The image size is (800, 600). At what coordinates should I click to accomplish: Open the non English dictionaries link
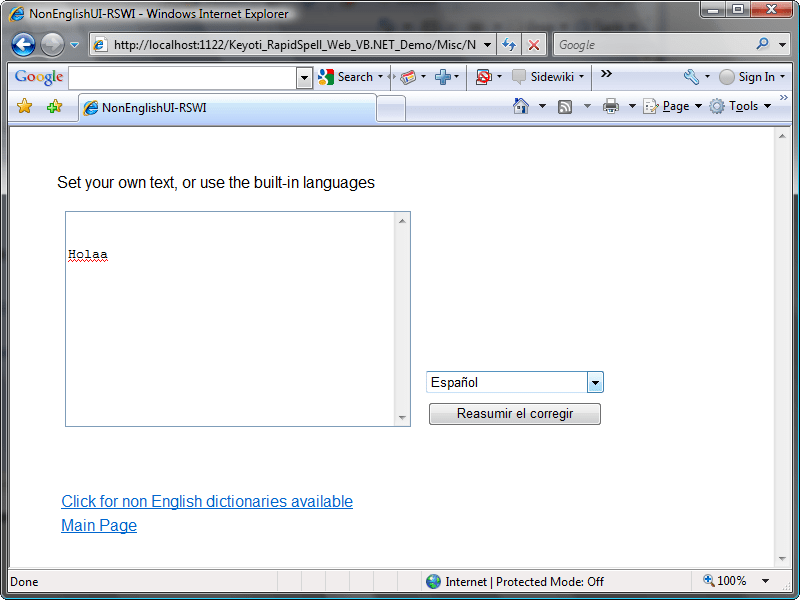coord(207,501)
